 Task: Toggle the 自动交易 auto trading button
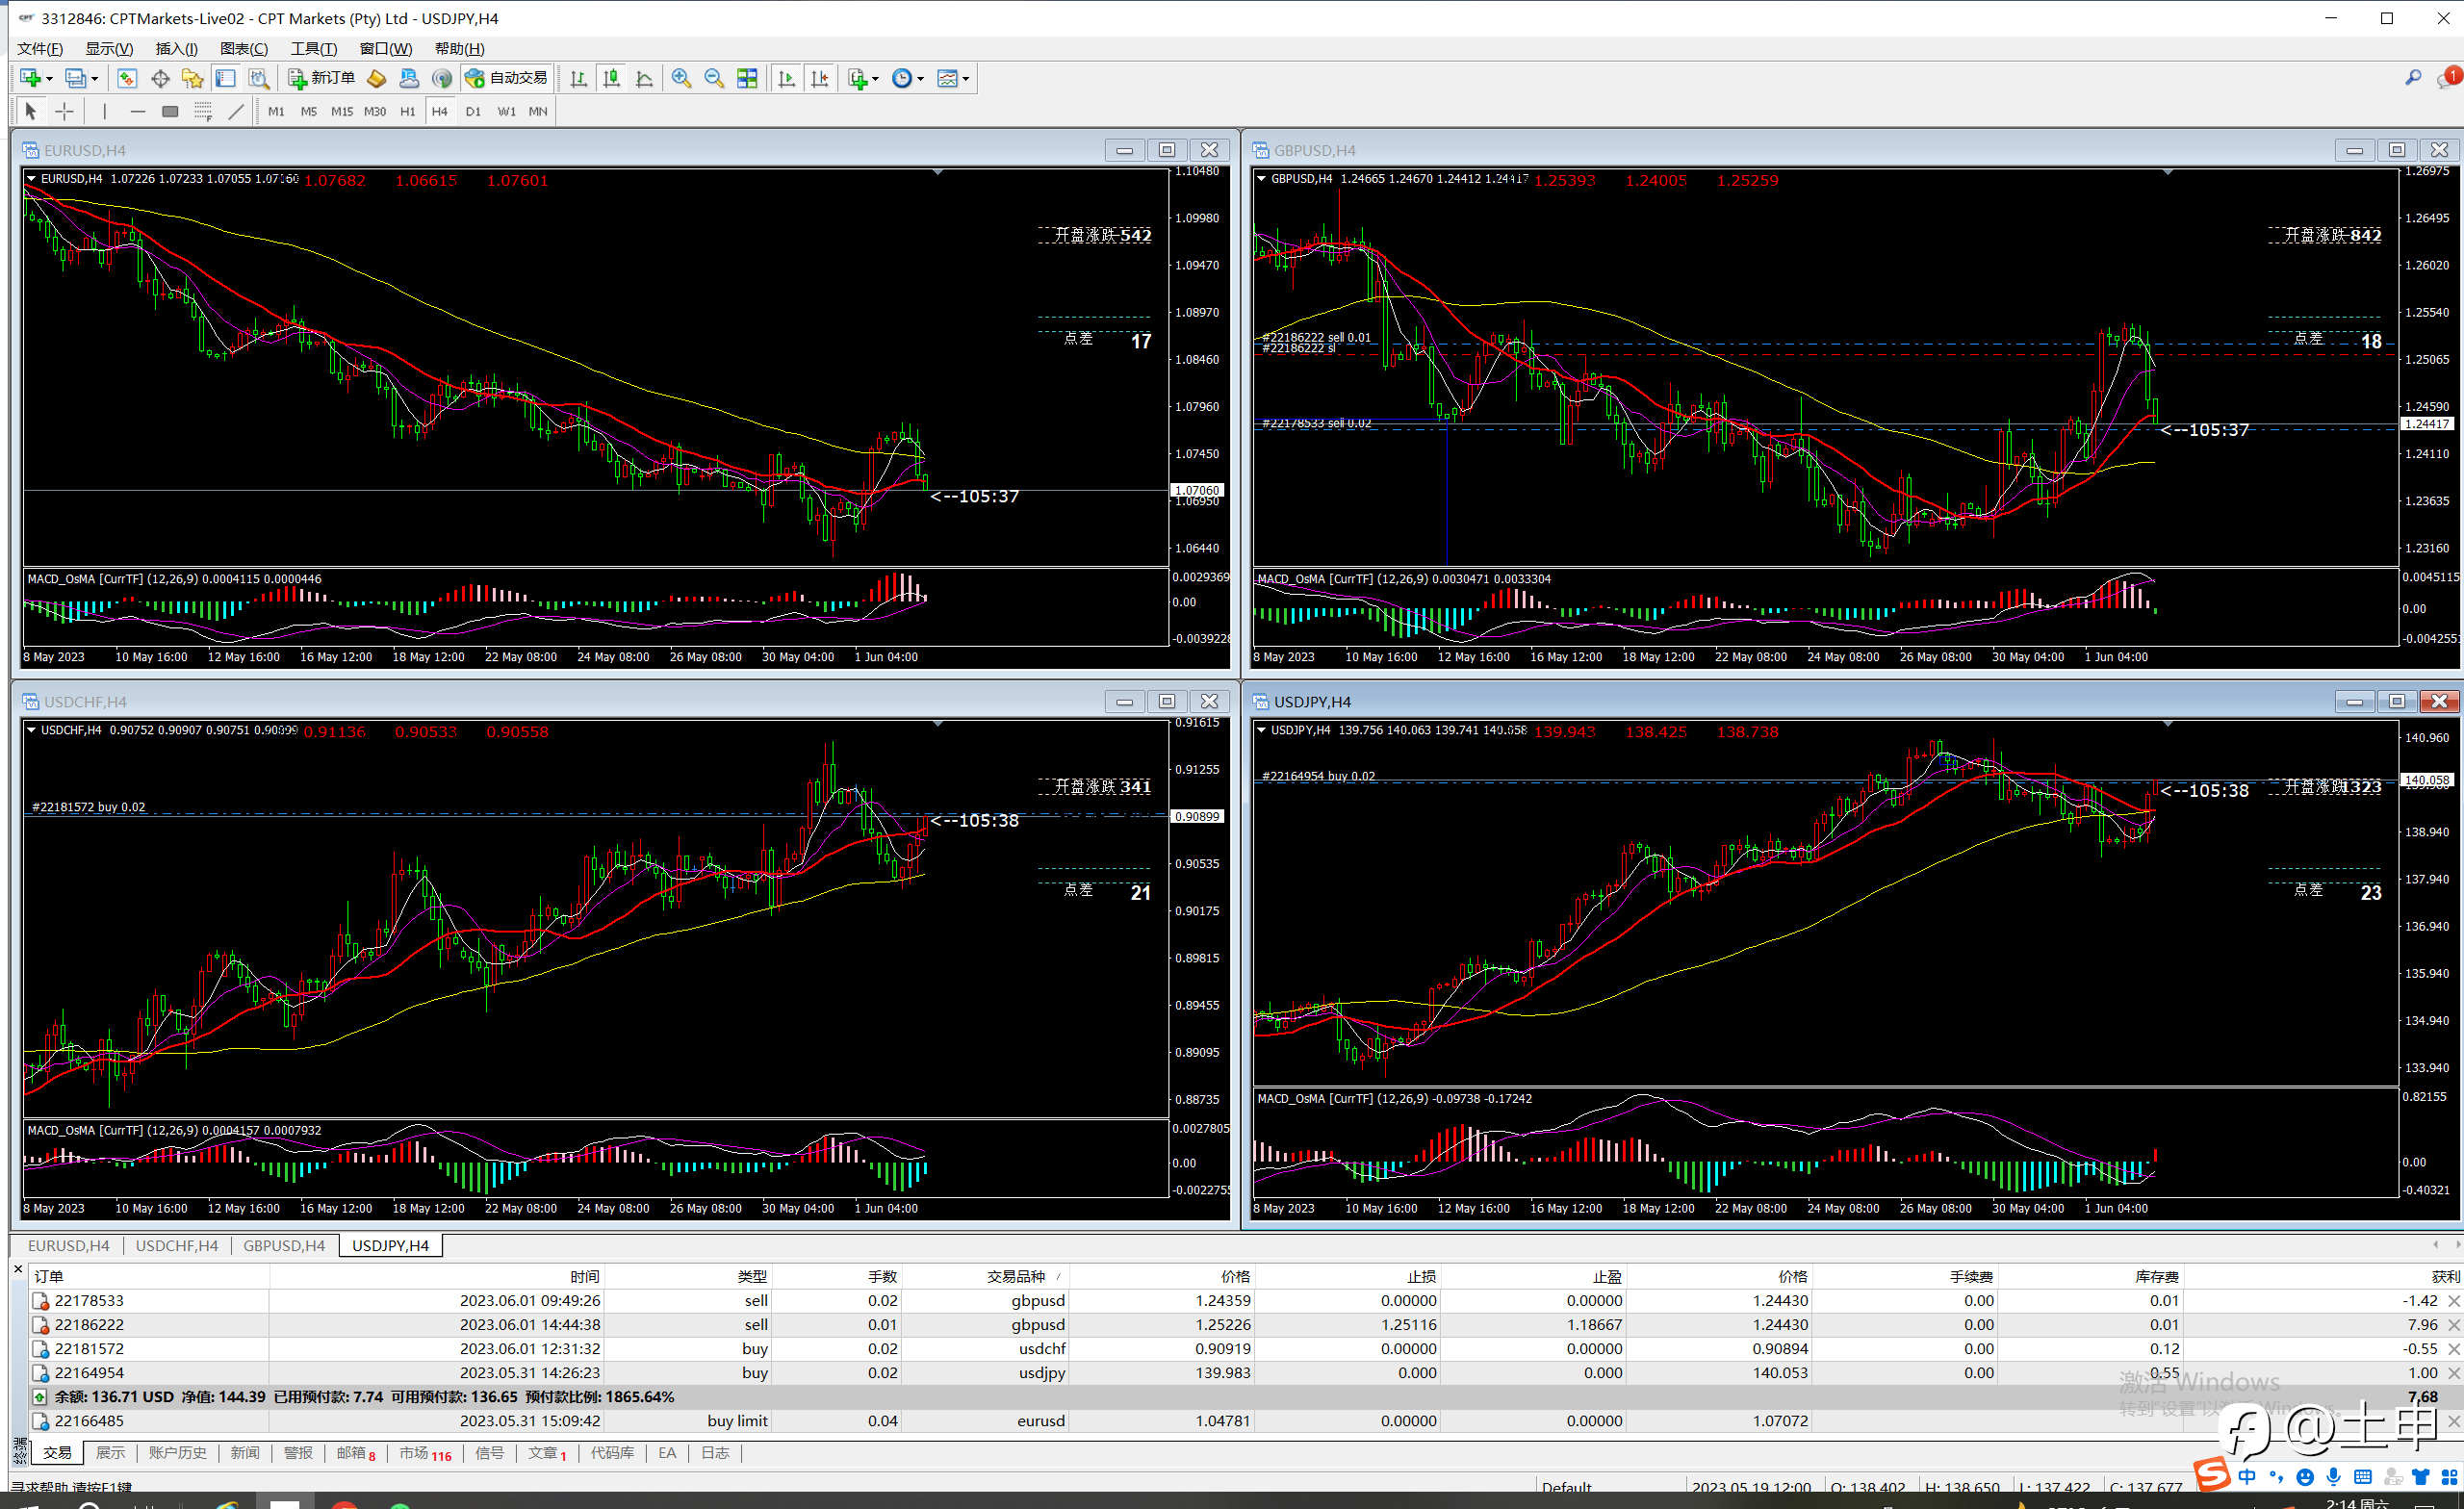tap(507, 78)
